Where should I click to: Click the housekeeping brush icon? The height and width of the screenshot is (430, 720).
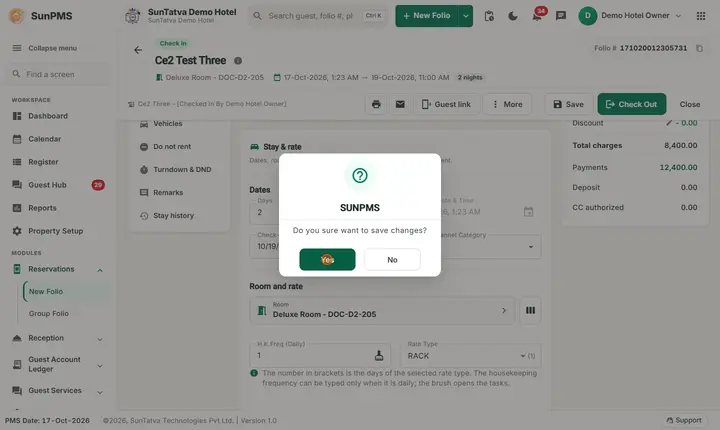pyautogui.click(x=379, y=356)
